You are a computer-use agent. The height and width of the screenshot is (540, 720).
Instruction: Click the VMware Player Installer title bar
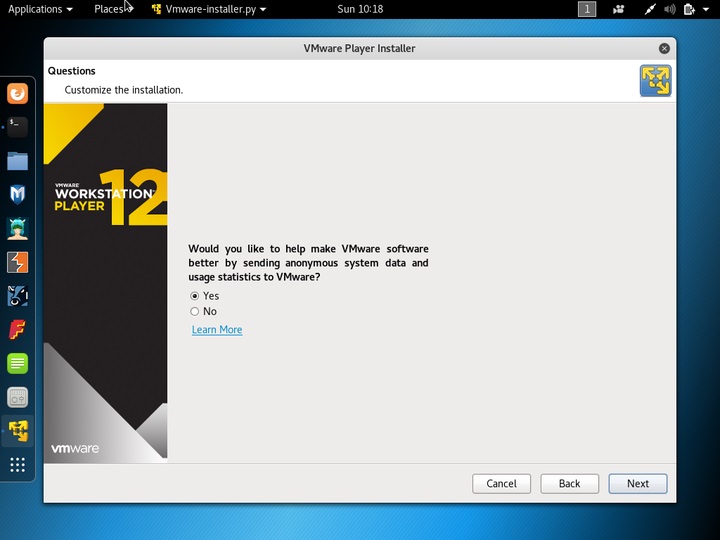pos(360,49)
